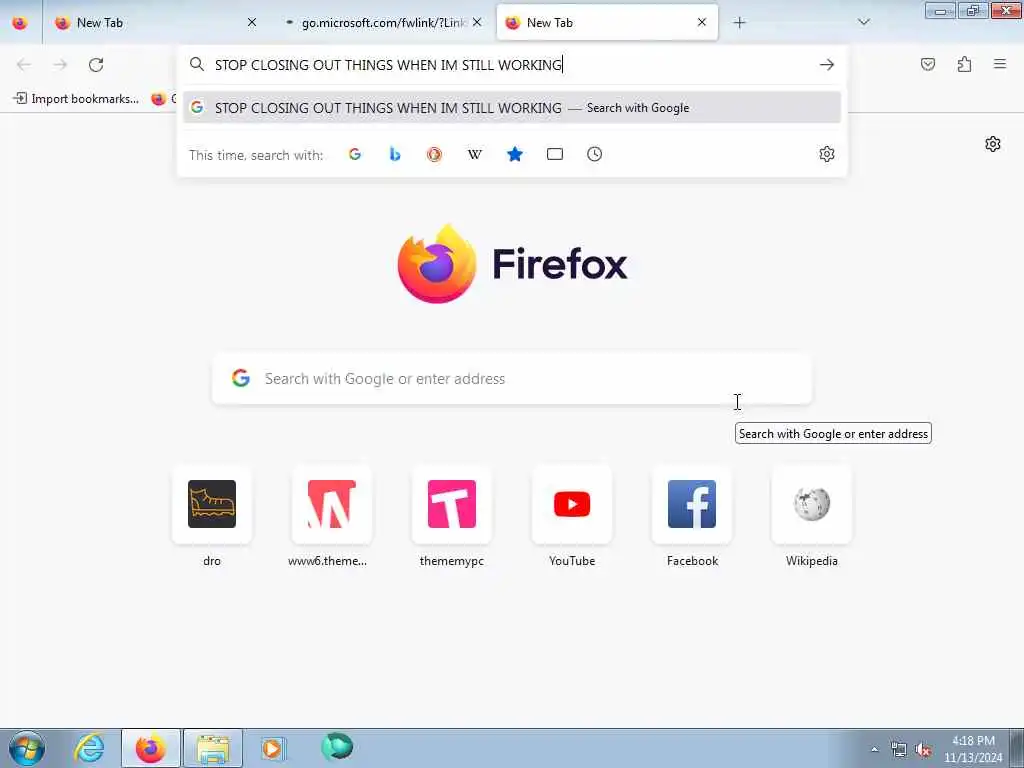Click the muted volume tray icon
The image size is (1024, 768).
[x=923, y=750]
